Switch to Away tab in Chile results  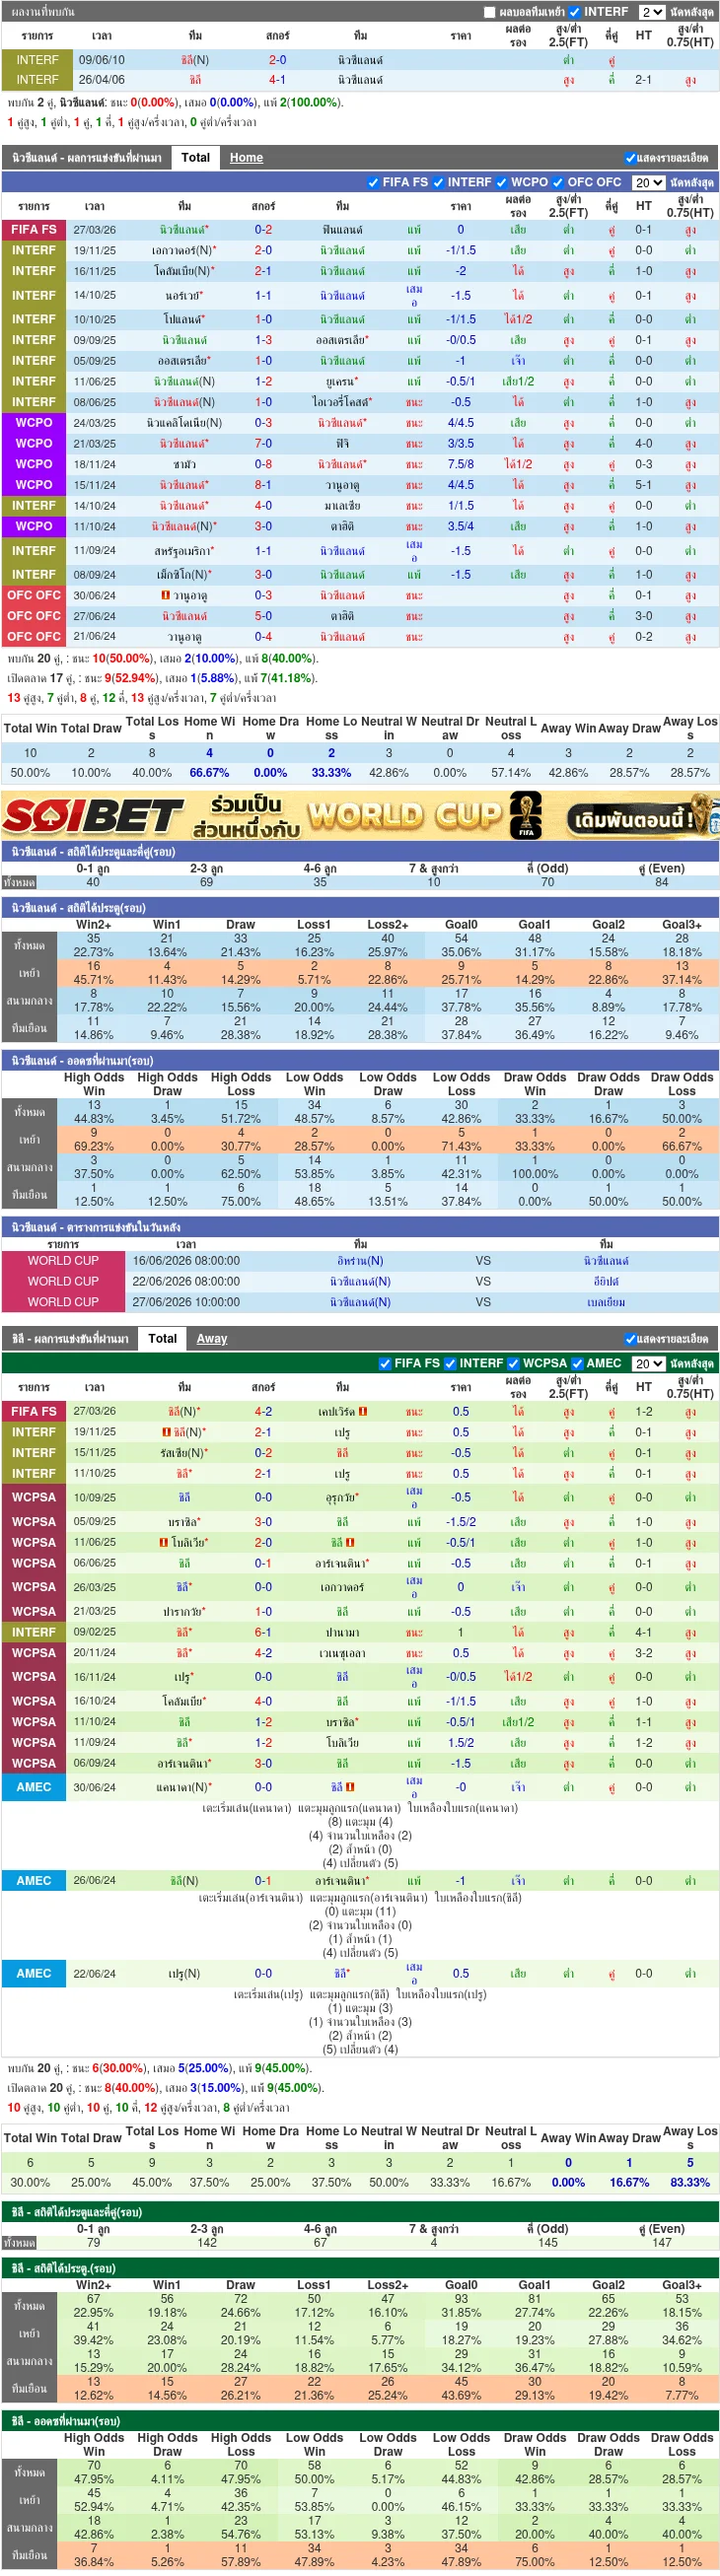212,1339
